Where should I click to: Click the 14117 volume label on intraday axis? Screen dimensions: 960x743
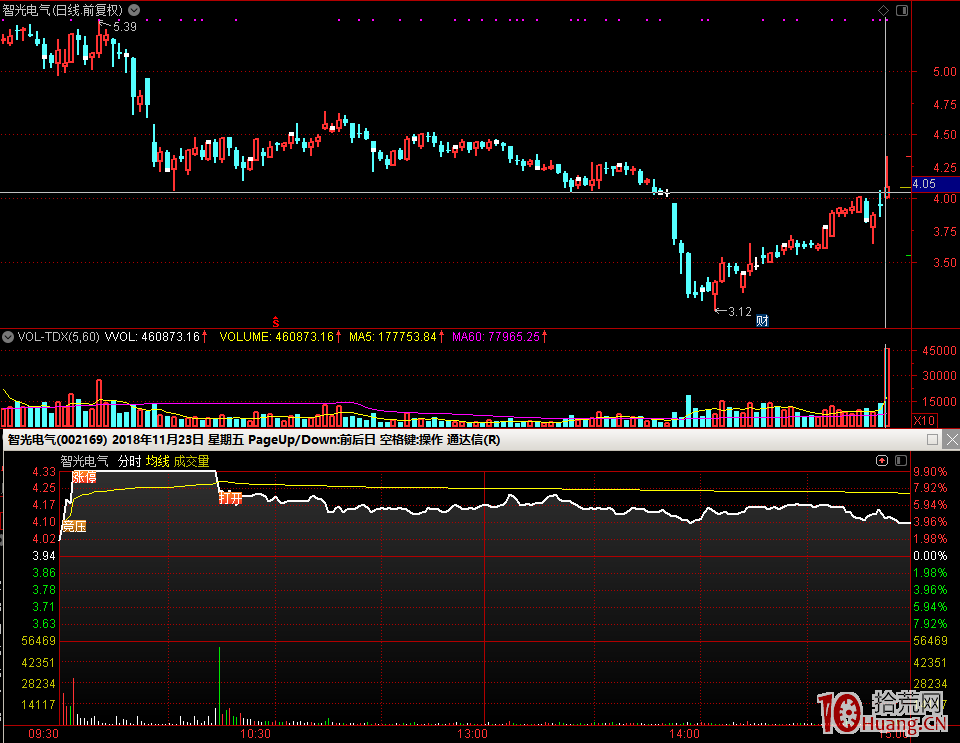(38, 704)
